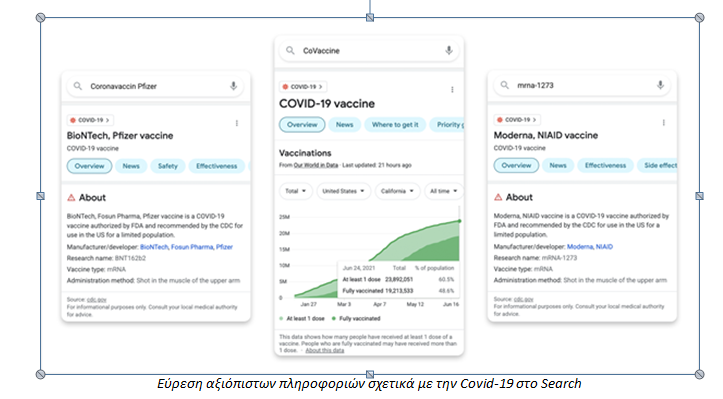Screen dimensions: 723x399
Task: Select the Safety tab on Pfizer card
Action: pyautogui.click(x=167, y=166)
